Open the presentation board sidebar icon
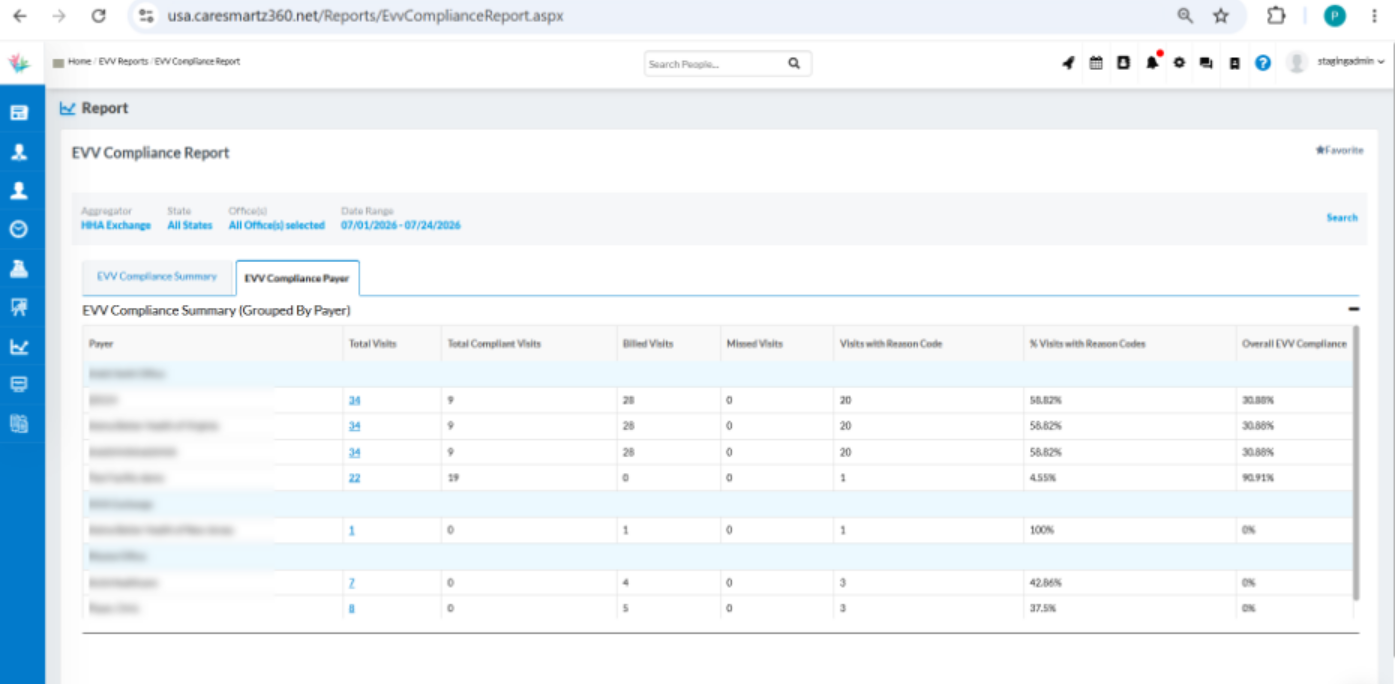Viewport: 1395px width, 684px height. coord(19,307)
